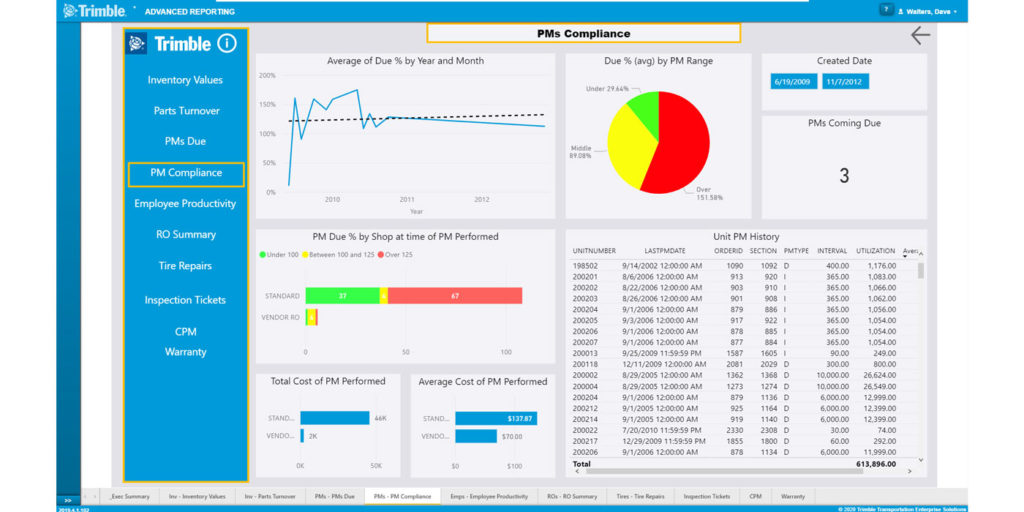Expand the bottom-left double-chevron panel button
Viewport: 1024px width, 512px height.
point(68,499)
